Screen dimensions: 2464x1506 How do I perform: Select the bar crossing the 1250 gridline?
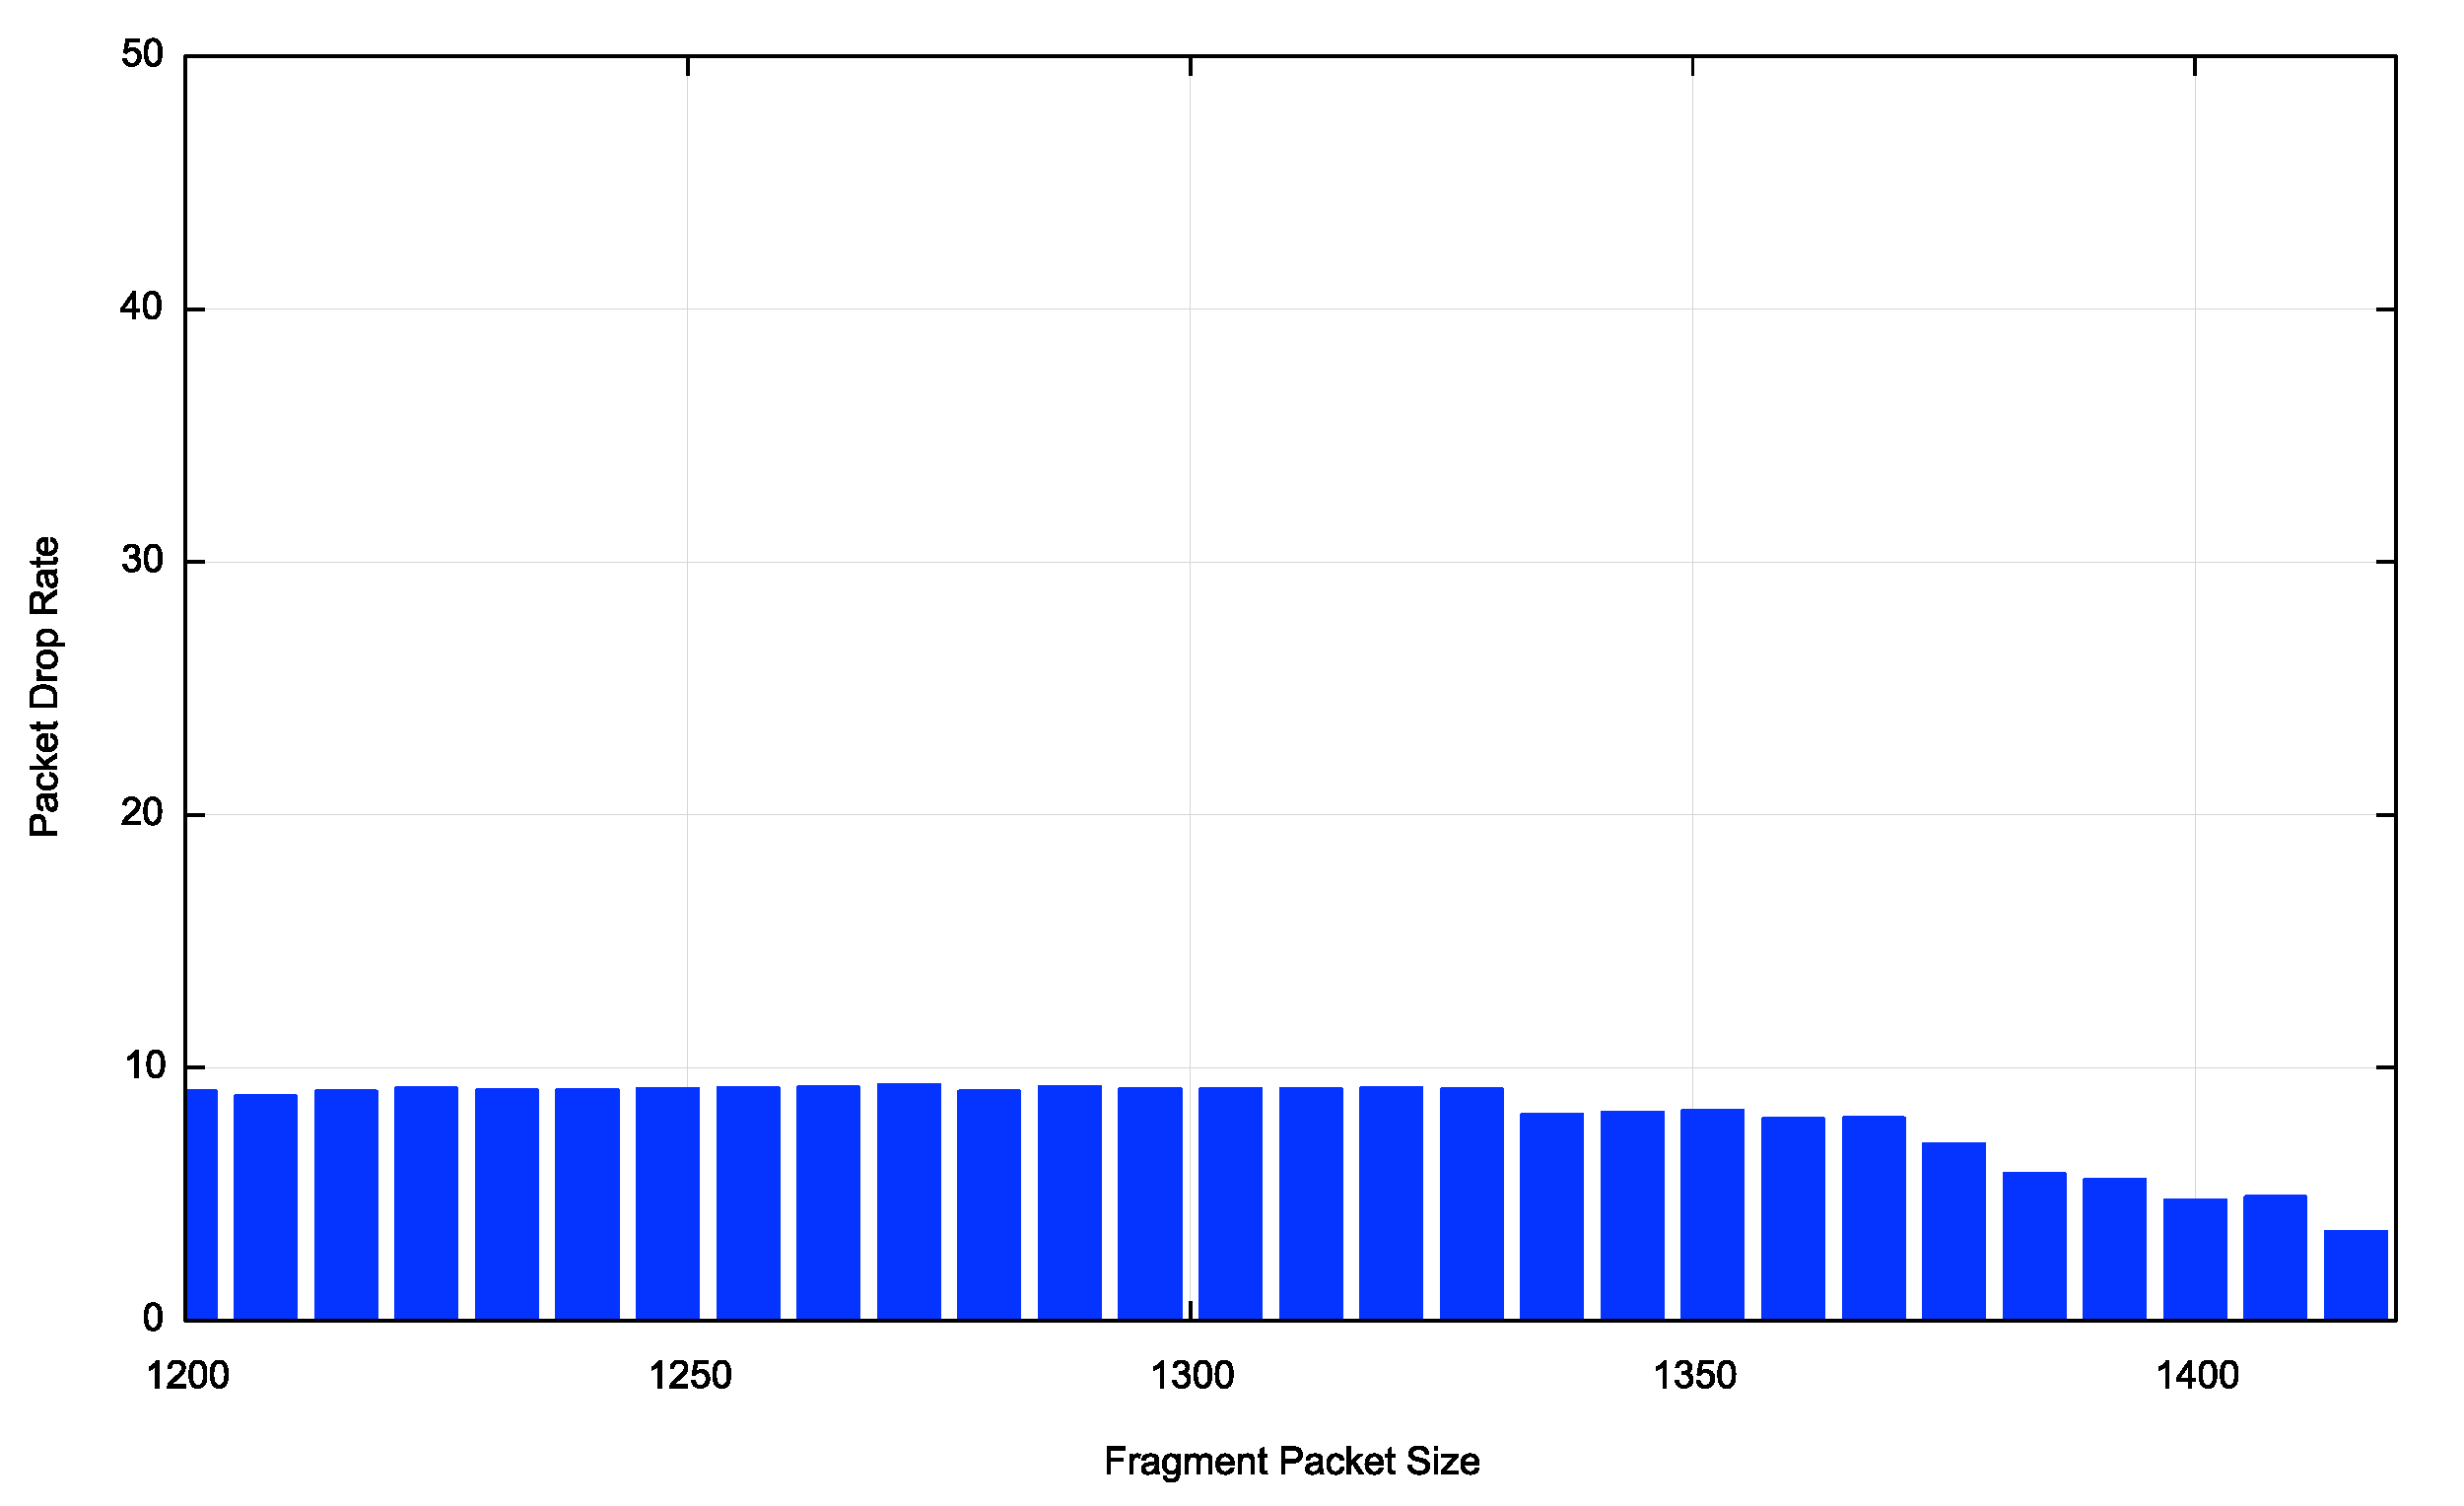[667, 1203]
